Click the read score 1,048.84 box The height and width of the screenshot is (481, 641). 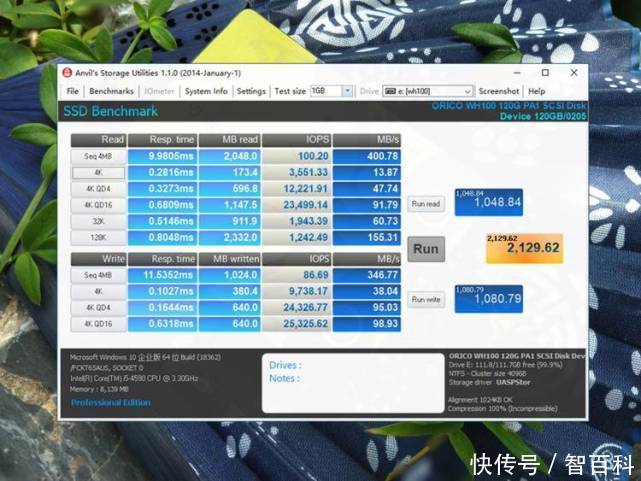point(489,202)
